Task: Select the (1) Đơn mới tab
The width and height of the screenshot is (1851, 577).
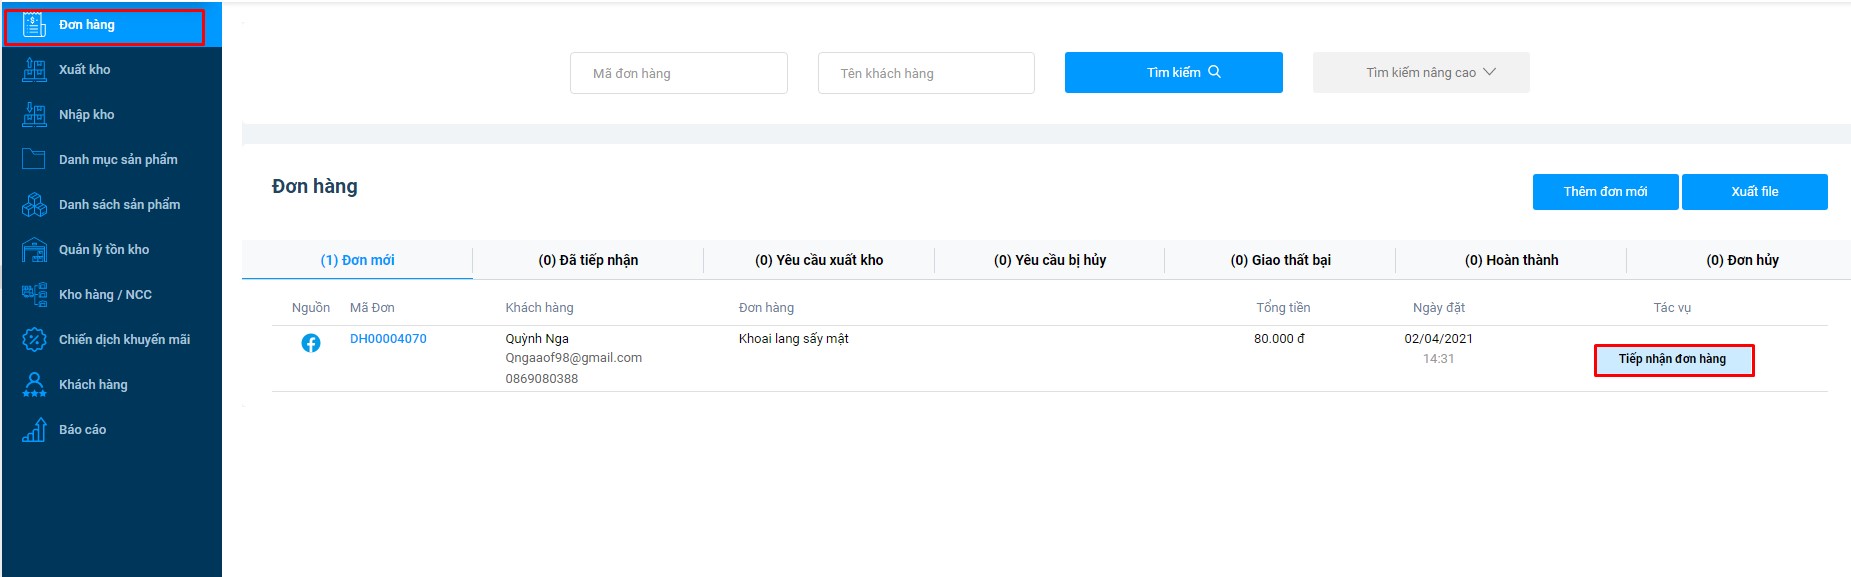Action: (x=357, y=260)
